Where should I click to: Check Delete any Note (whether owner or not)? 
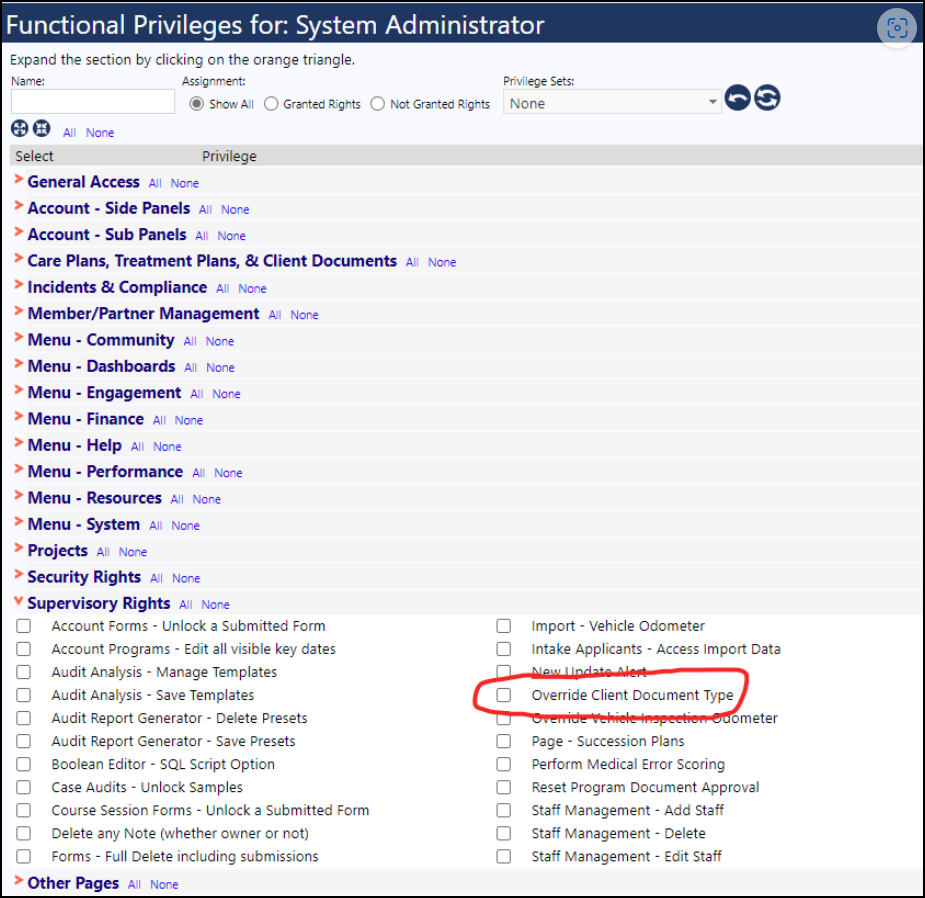coord(24,833)
